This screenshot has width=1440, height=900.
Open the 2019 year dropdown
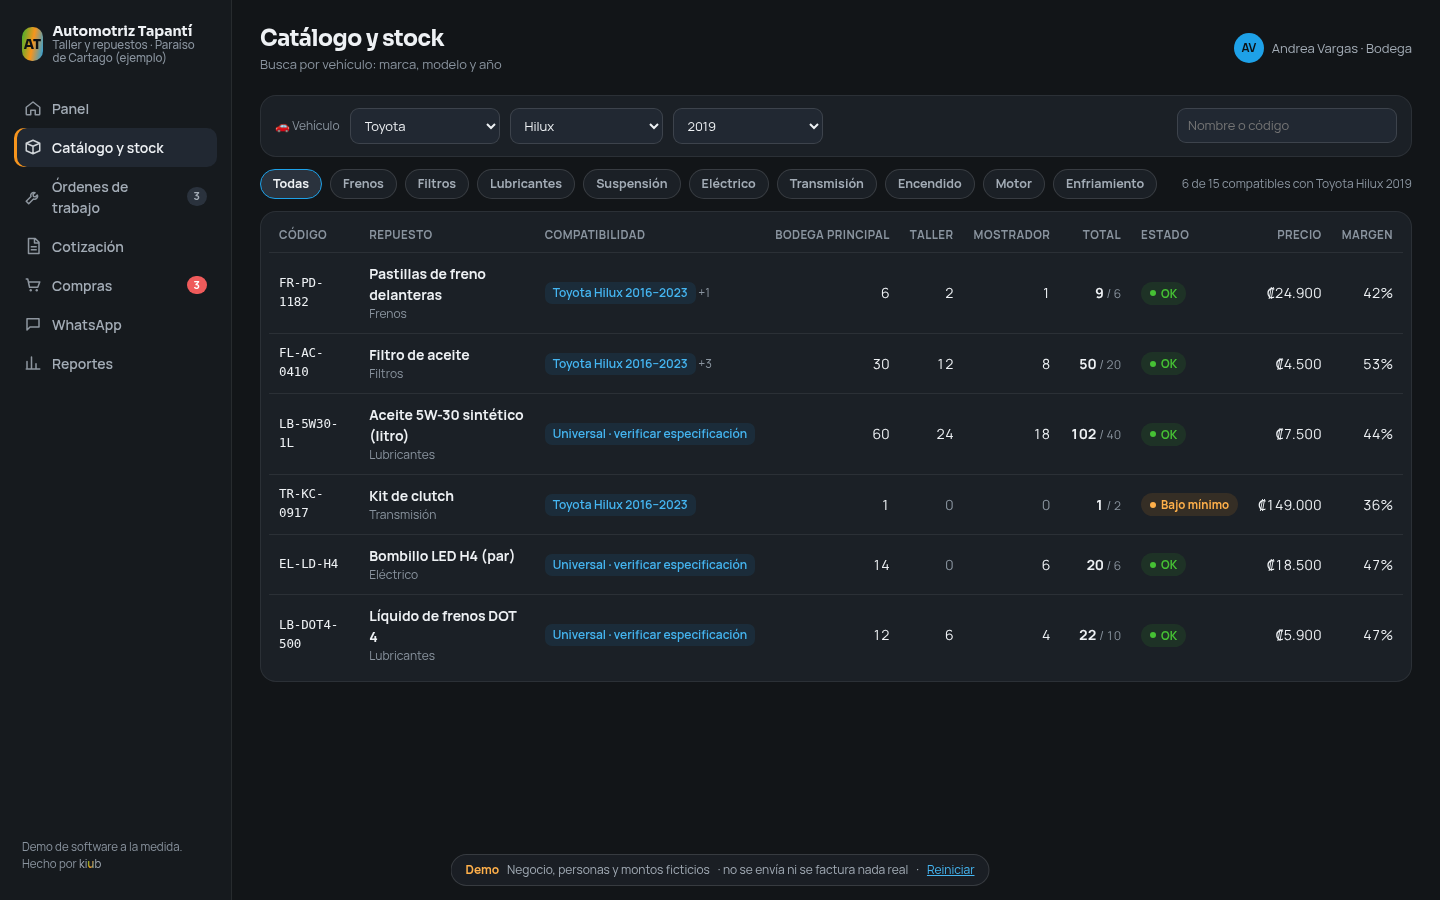point(748,126)
